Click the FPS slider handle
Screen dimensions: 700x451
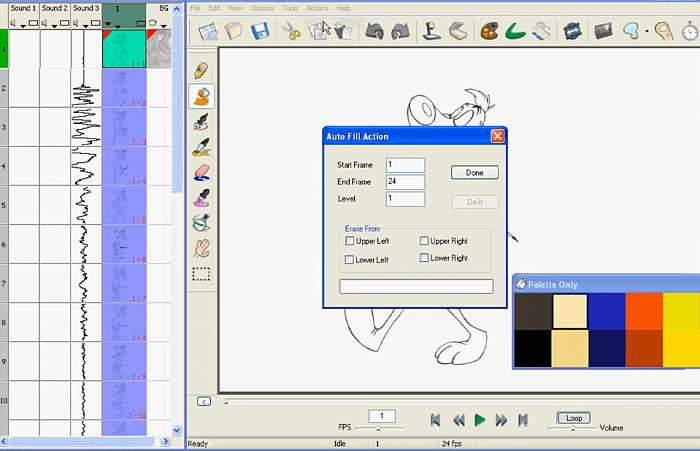tap(379, 428)
